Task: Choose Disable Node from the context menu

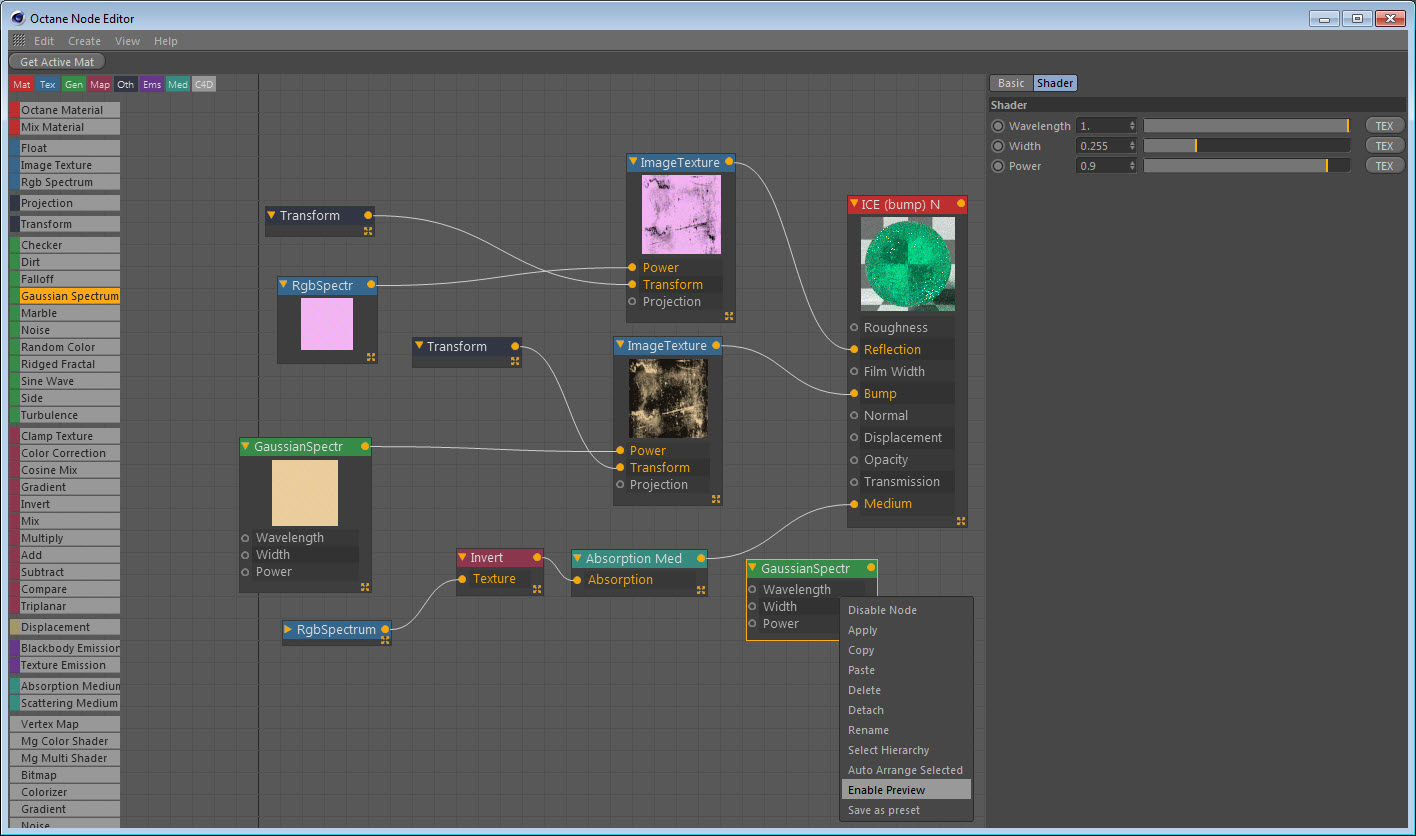Action: click(x=906, y=610)
